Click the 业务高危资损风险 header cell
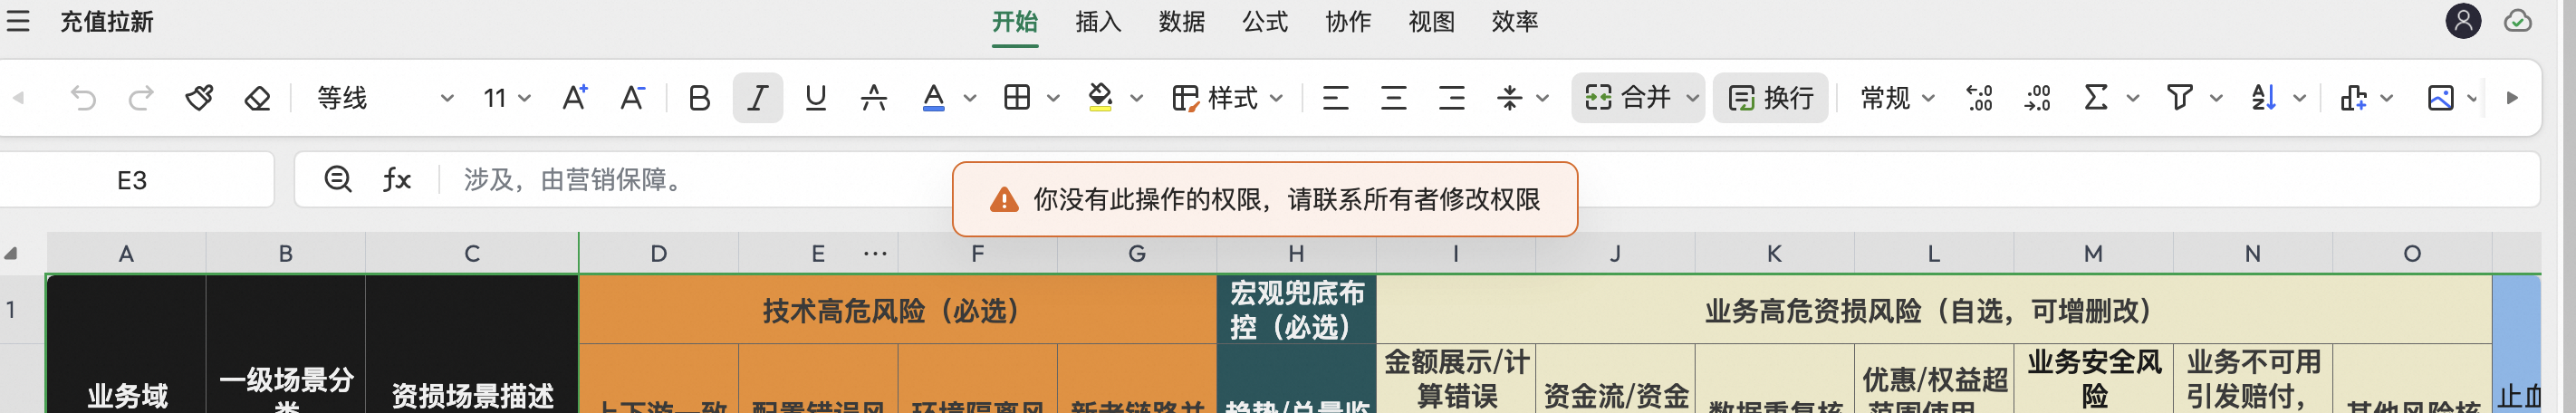Screen dimensions: 2576x413 click(1934, 311)
